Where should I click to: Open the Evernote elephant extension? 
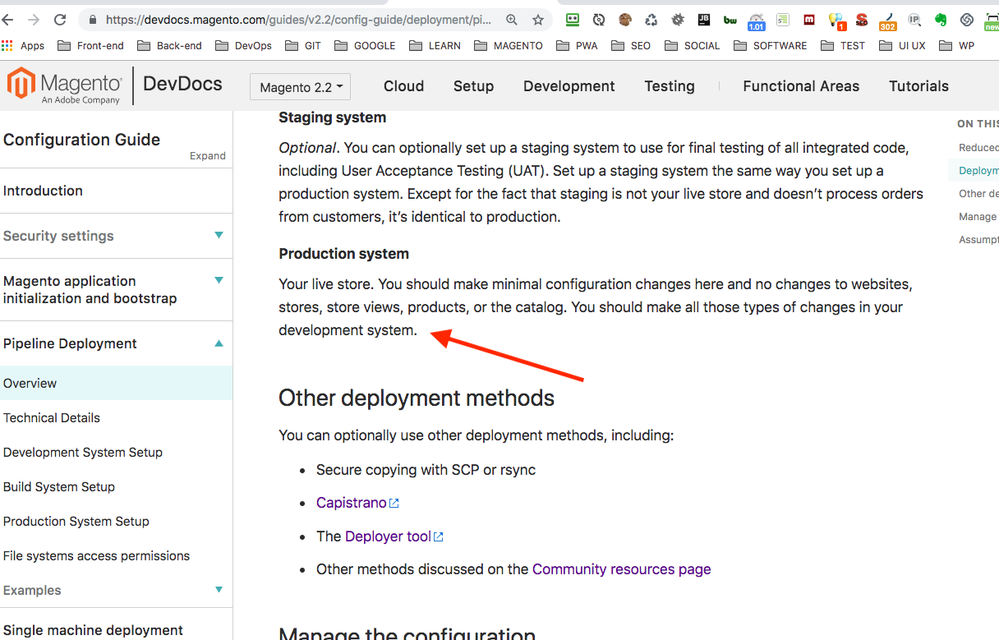tap(941, 20)
